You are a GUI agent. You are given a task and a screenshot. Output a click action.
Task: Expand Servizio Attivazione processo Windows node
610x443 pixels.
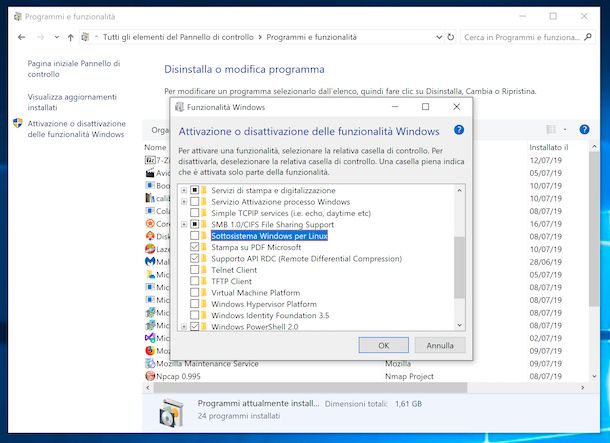pos(184,202)
